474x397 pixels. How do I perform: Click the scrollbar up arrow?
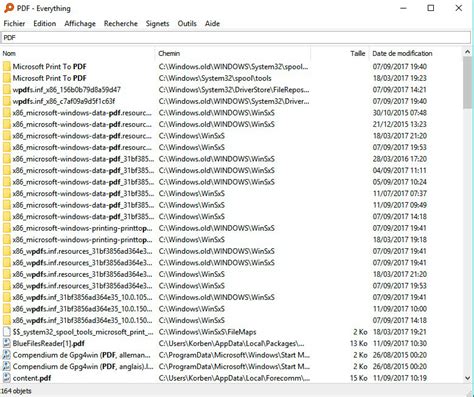coord(467,52)
